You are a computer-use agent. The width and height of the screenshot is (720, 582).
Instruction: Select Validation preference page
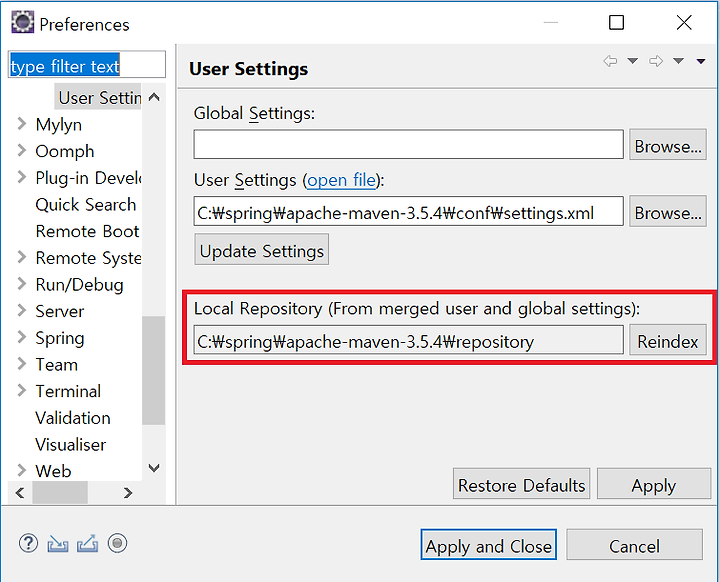pos(73,418)
